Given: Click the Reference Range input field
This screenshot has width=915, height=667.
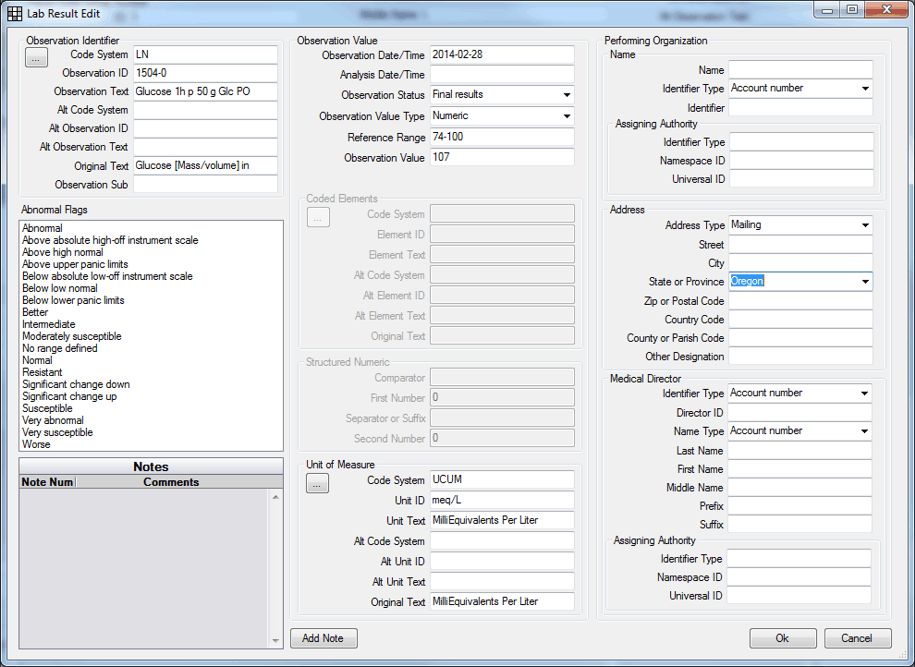Looking at the screenshot, I should pyautogui.click(x=502, y=137).
